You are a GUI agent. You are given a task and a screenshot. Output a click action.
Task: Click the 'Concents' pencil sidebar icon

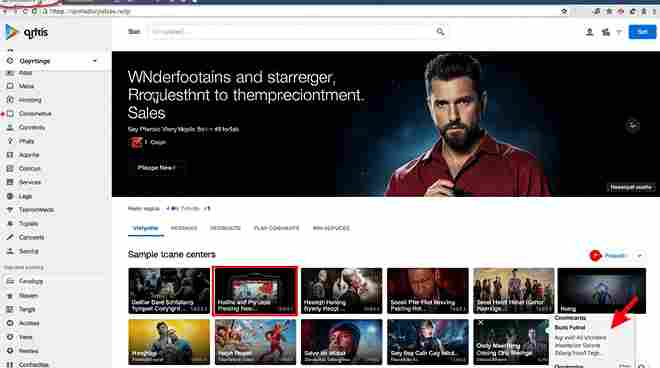click(x=10, y=237)
